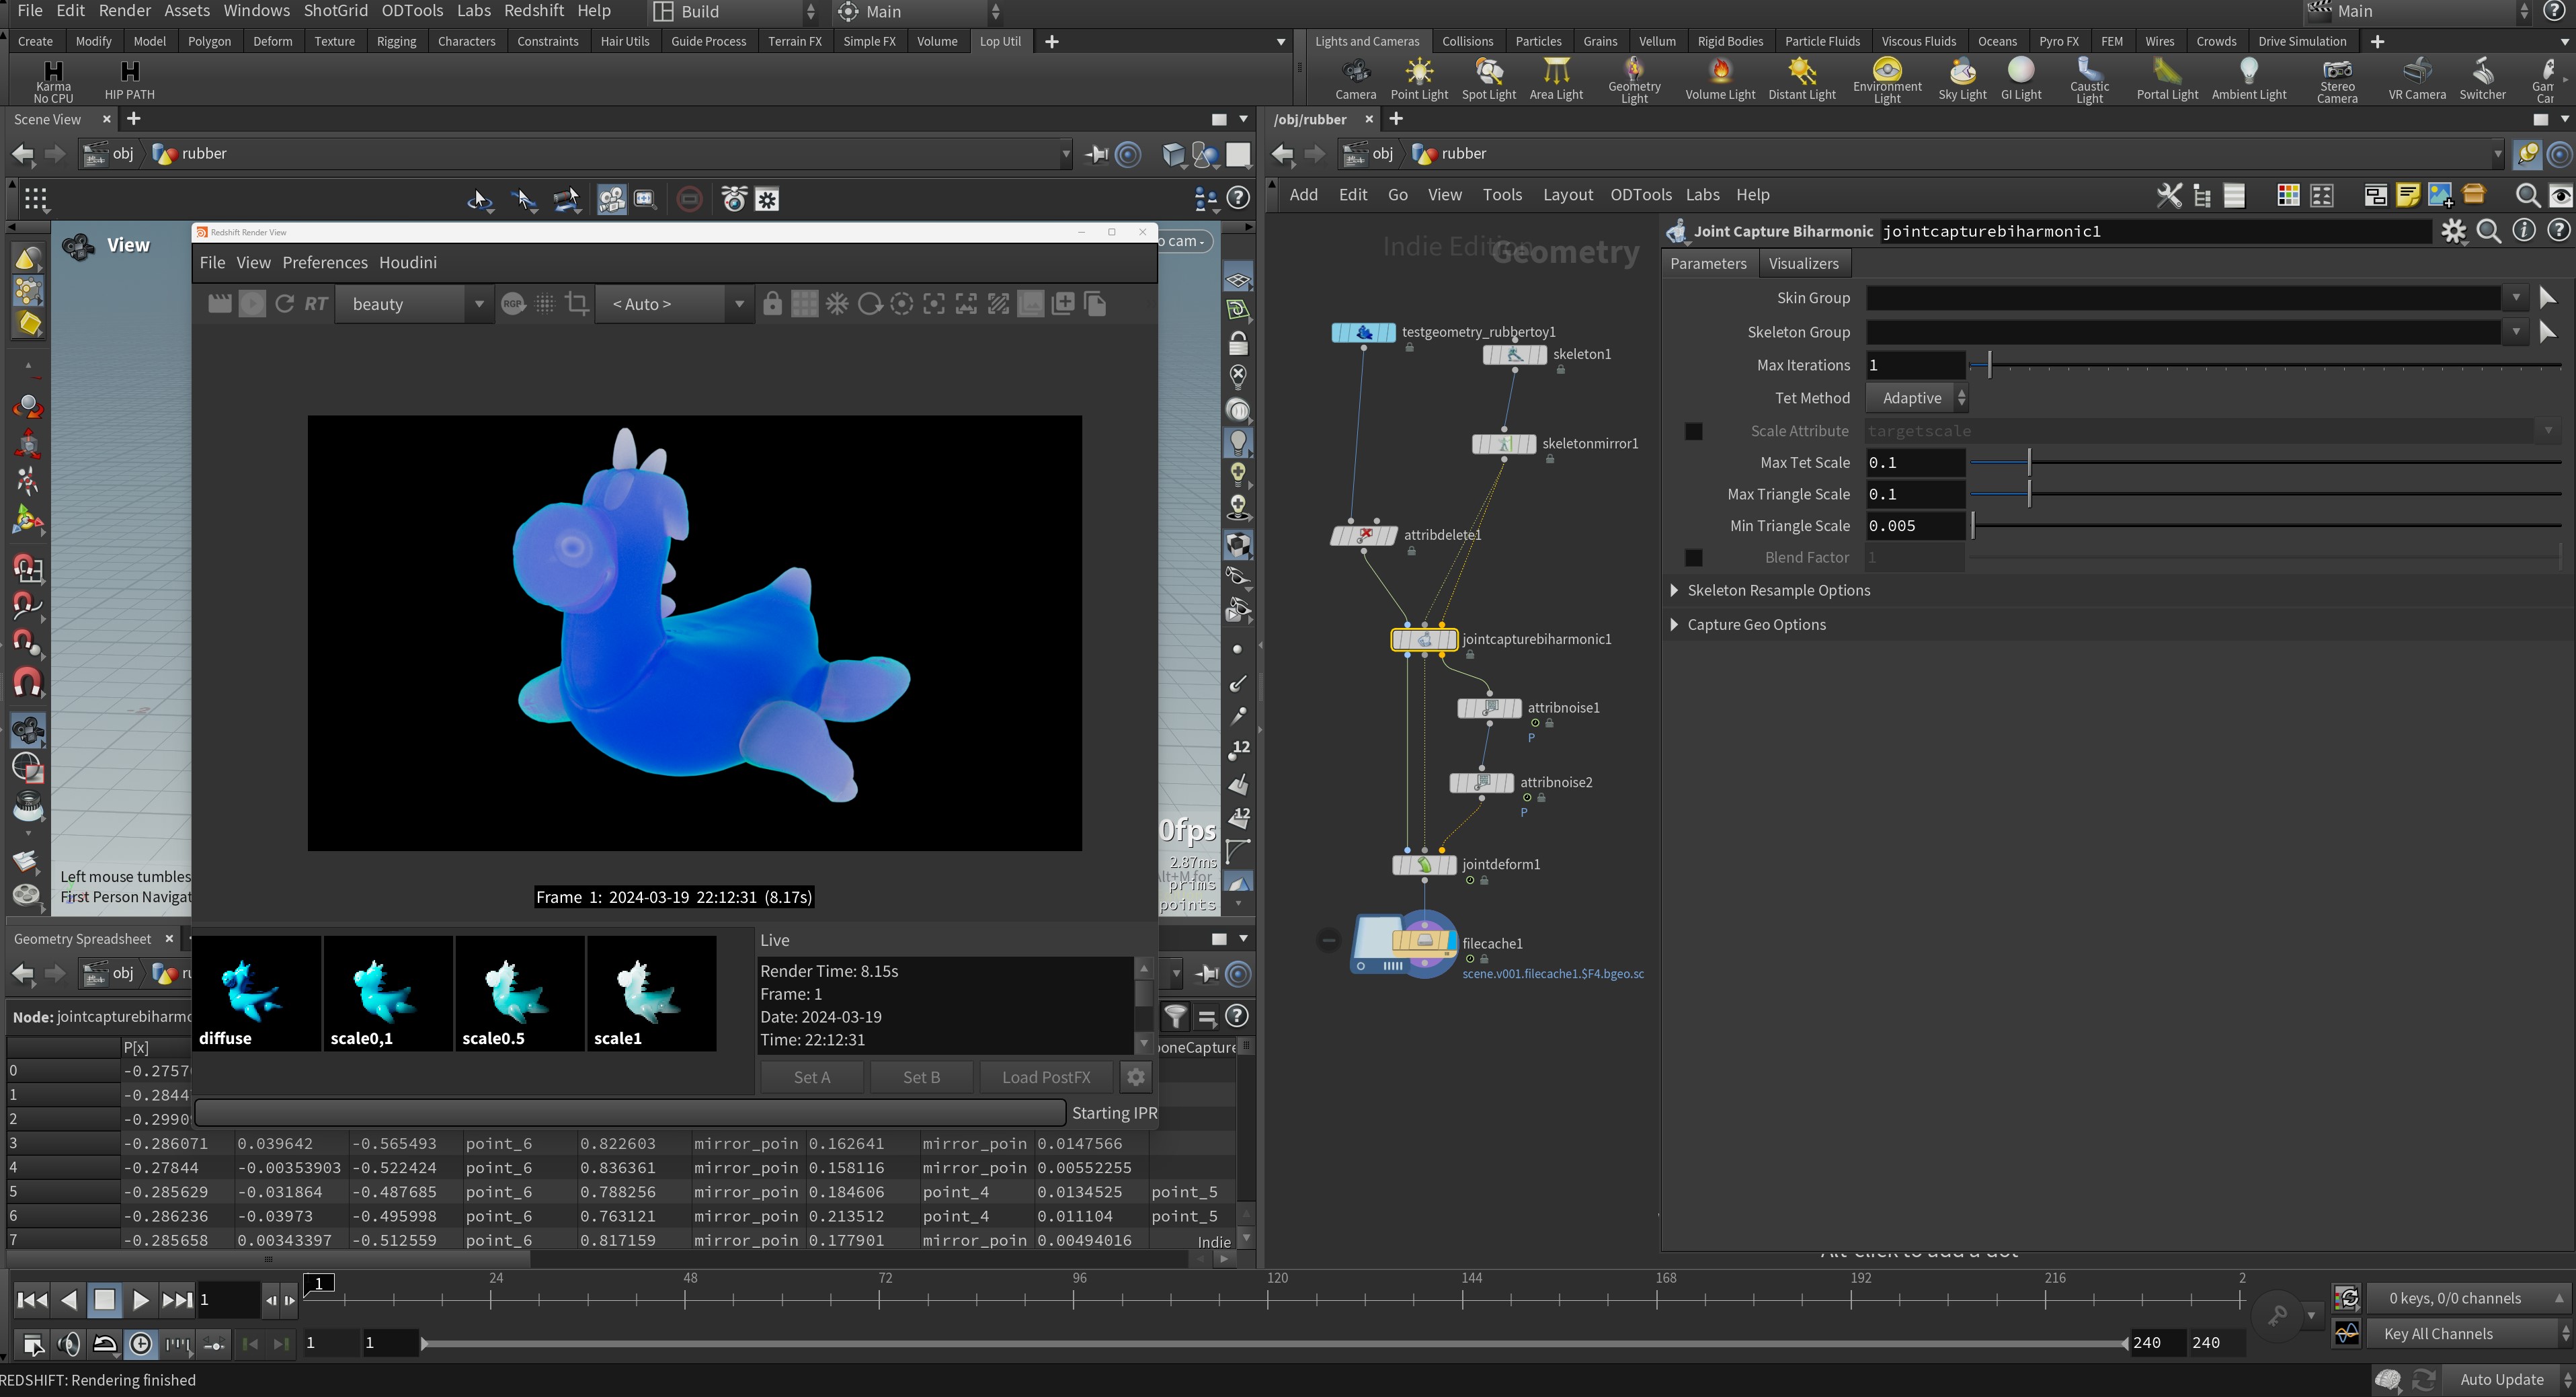This screenshot has width=2576, height=1397.
Task: Toggle RT mode in Redshift Render View
Action: click(x=316, y=304)
